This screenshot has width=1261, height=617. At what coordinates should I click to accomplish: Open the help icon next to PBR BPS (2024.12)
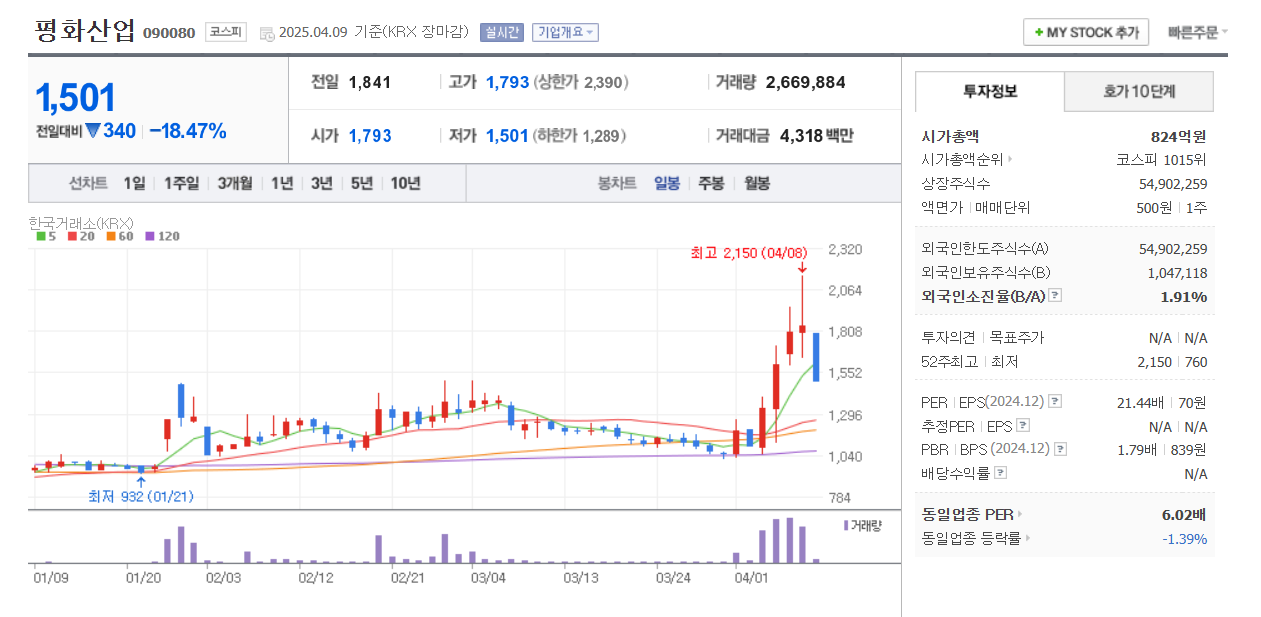point(1059,450)
